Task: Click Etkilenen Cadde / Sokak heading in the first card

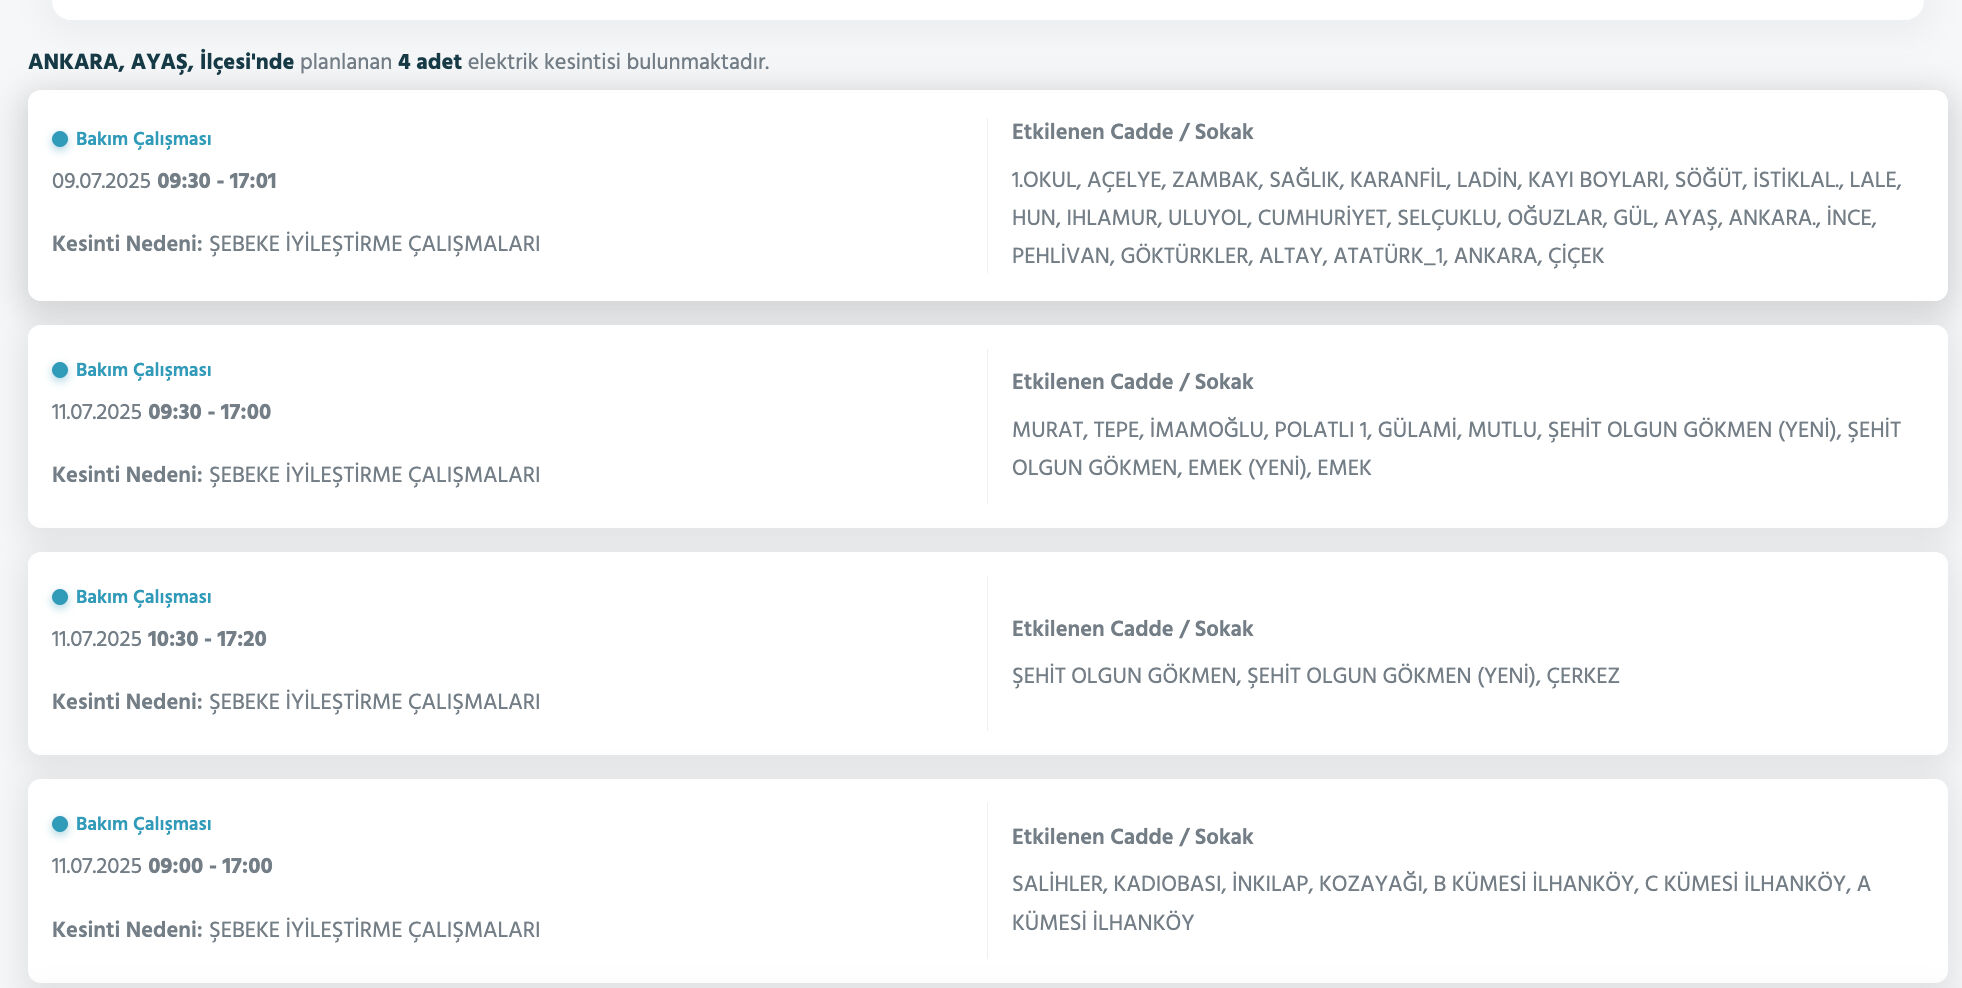Action: (1132, 132)
